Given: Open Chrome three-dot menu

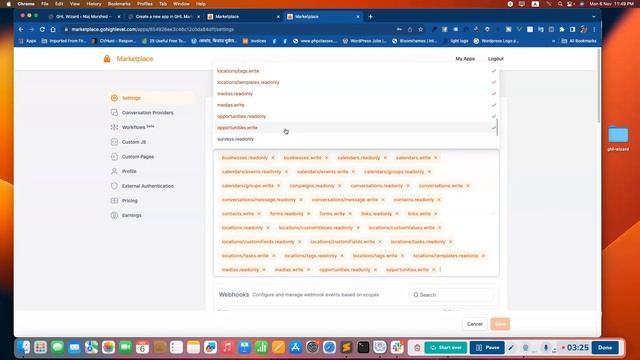Looking at the screenshot, I should click(x=594, y=29).
